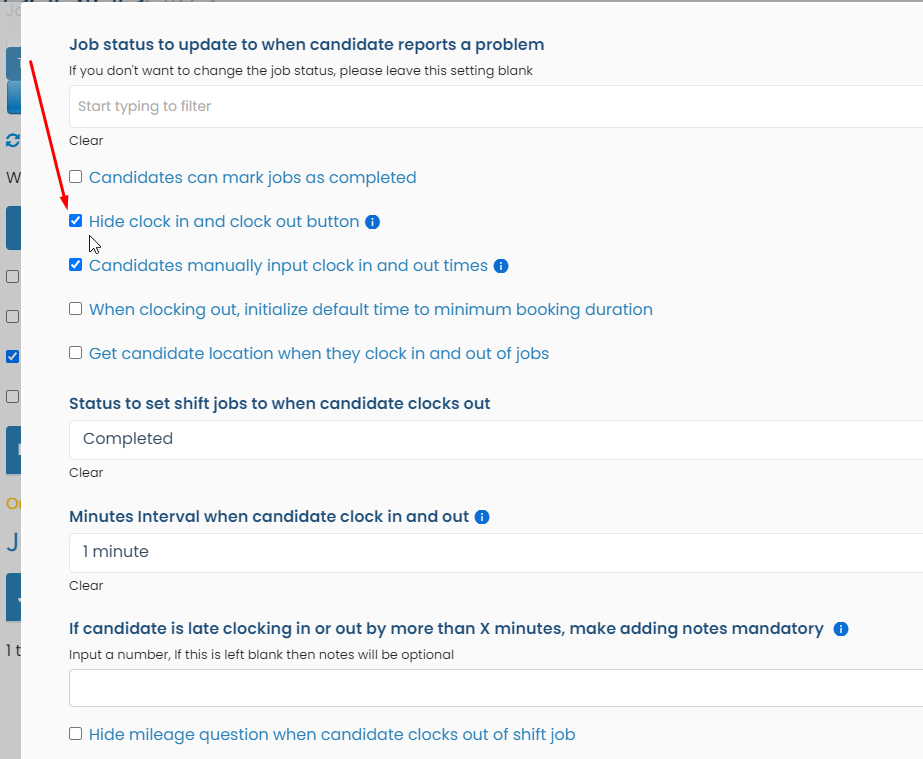Click the blue refresh arrows icon at left edge
Viewport: 923px width, 759px height.
point(13,140)
